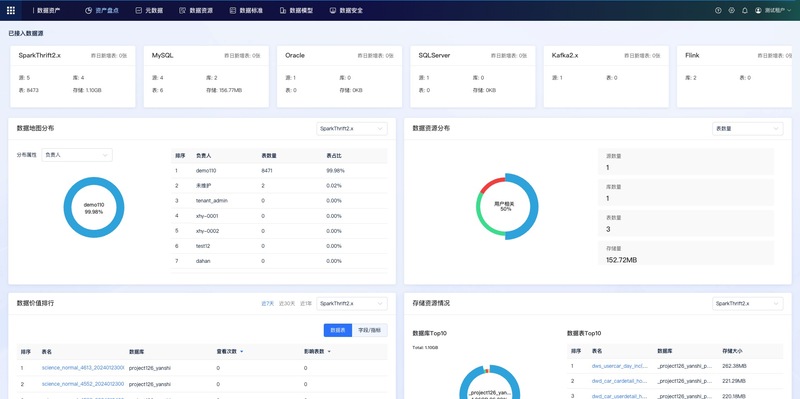Open SparkThrift2.x dropdown in 存储资源情况

click(x=747, y=304)
